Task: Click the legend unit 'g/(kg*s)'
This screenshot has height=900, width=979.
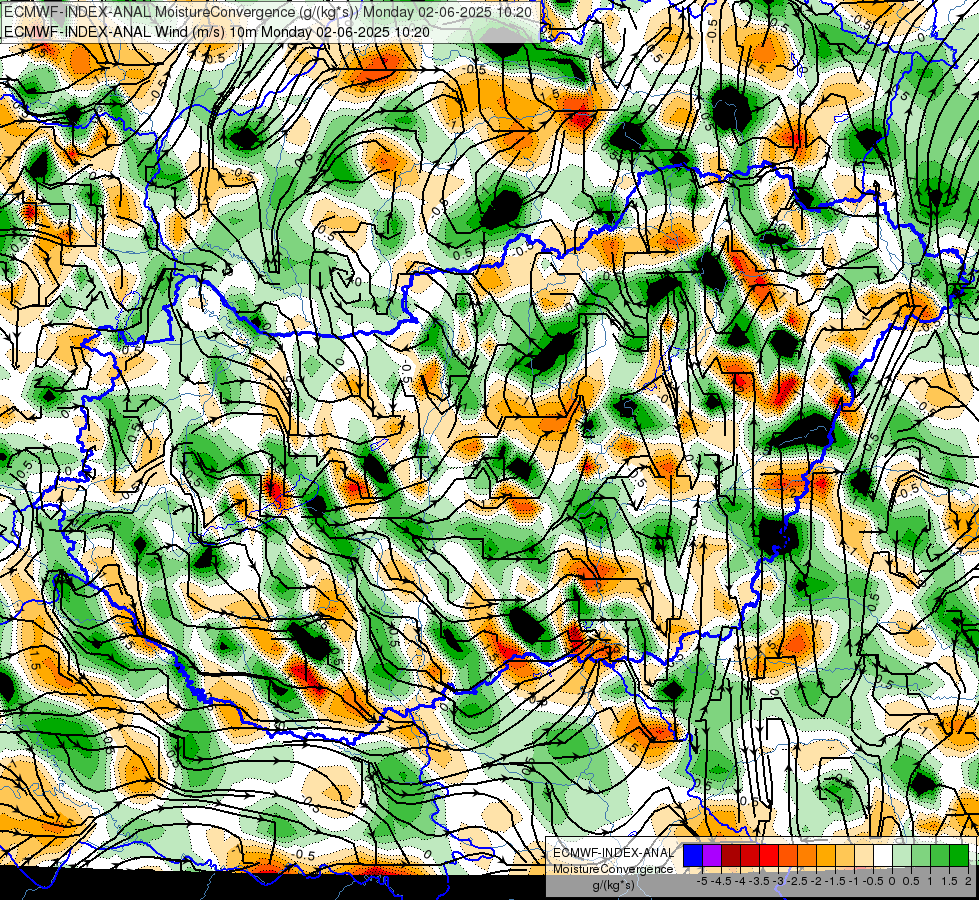Action: tap(613, 885)
